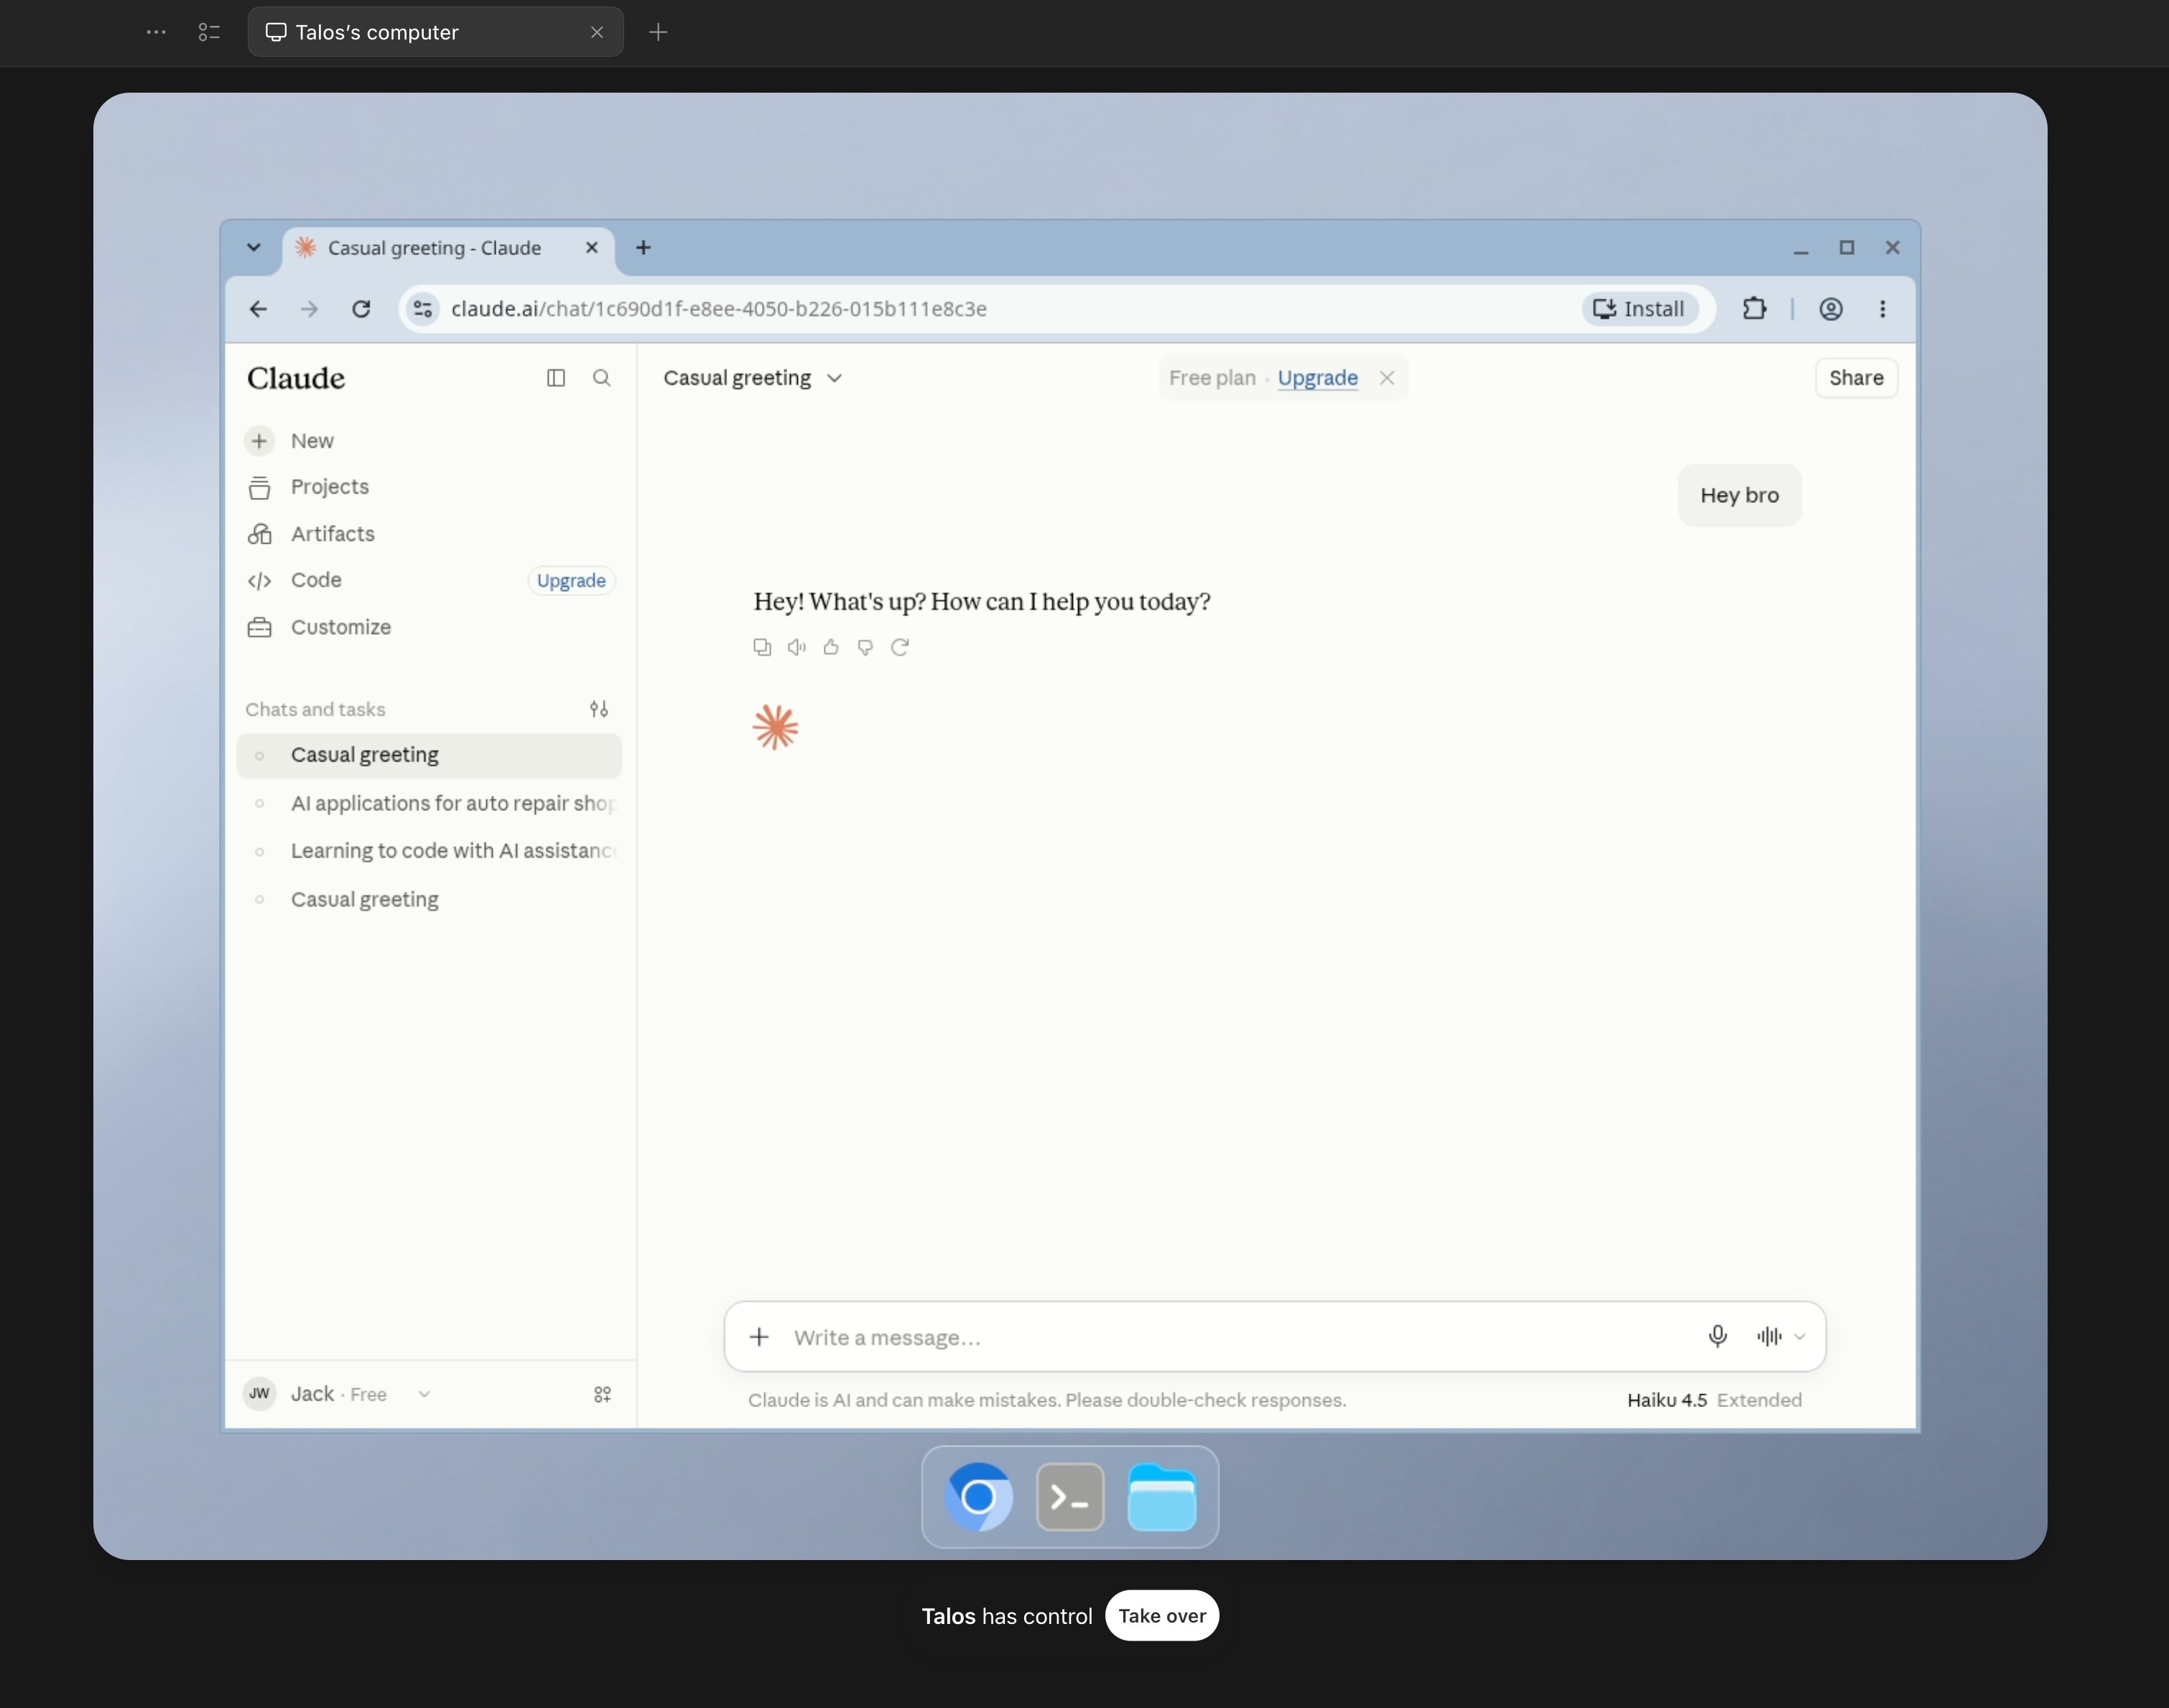Toggle voice mode waveform button
Viewport: 2169px width, 1708px height.
pos(1769,1336)
